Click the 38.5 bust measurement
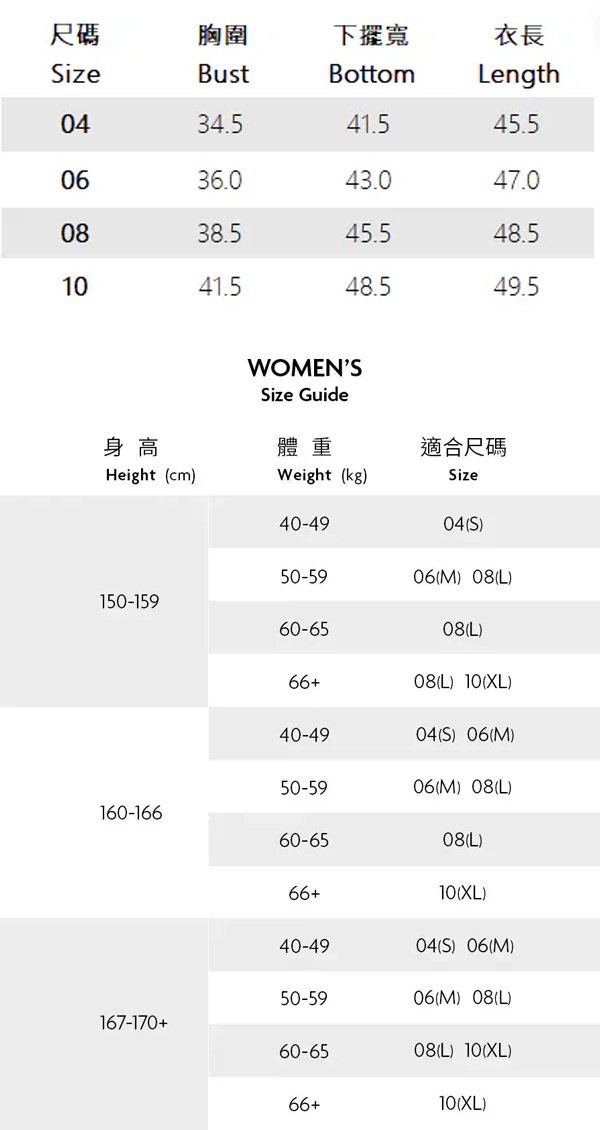 [219, 233]
